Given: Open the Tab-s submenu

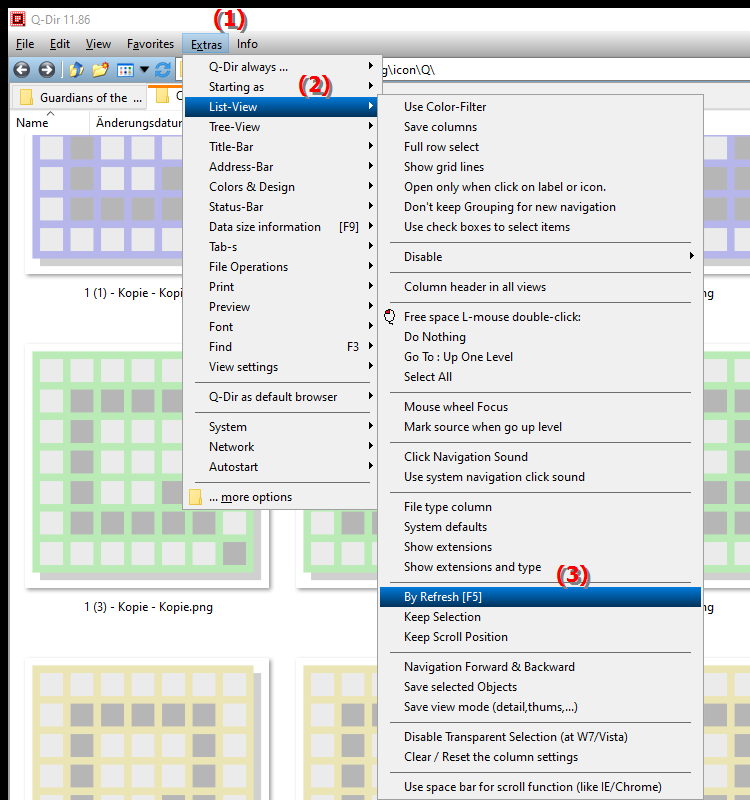Looking at the screenshot, I should point(282,247).
